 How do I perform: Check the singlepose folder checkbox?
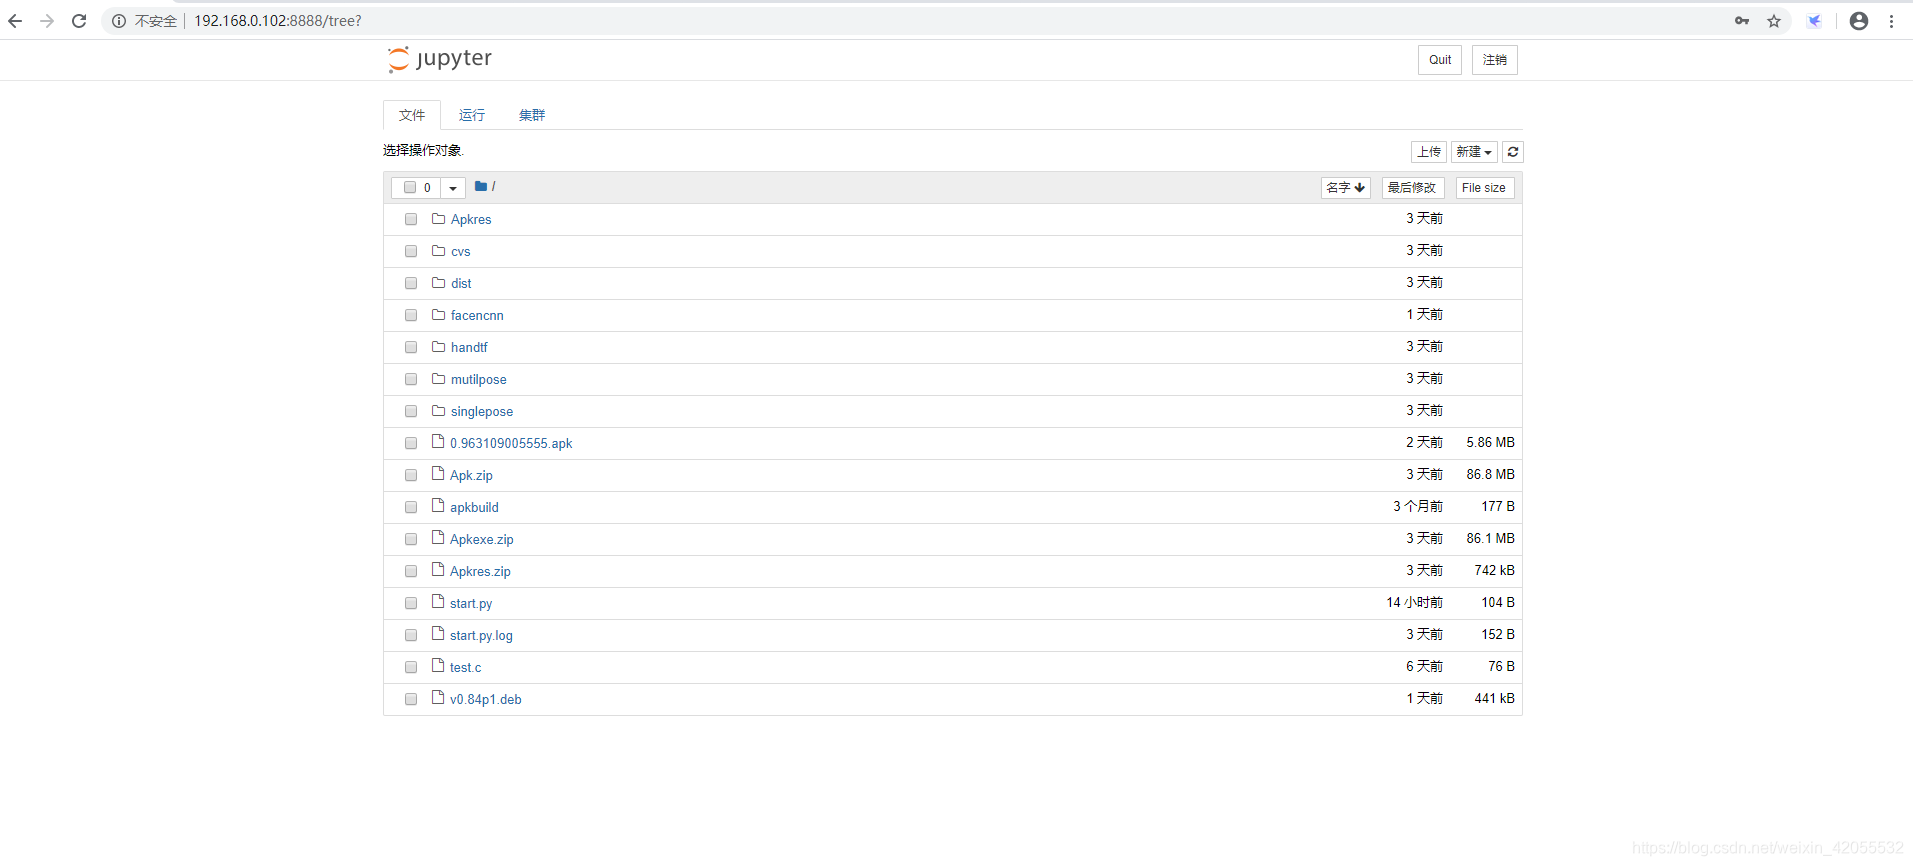point(411,411)
